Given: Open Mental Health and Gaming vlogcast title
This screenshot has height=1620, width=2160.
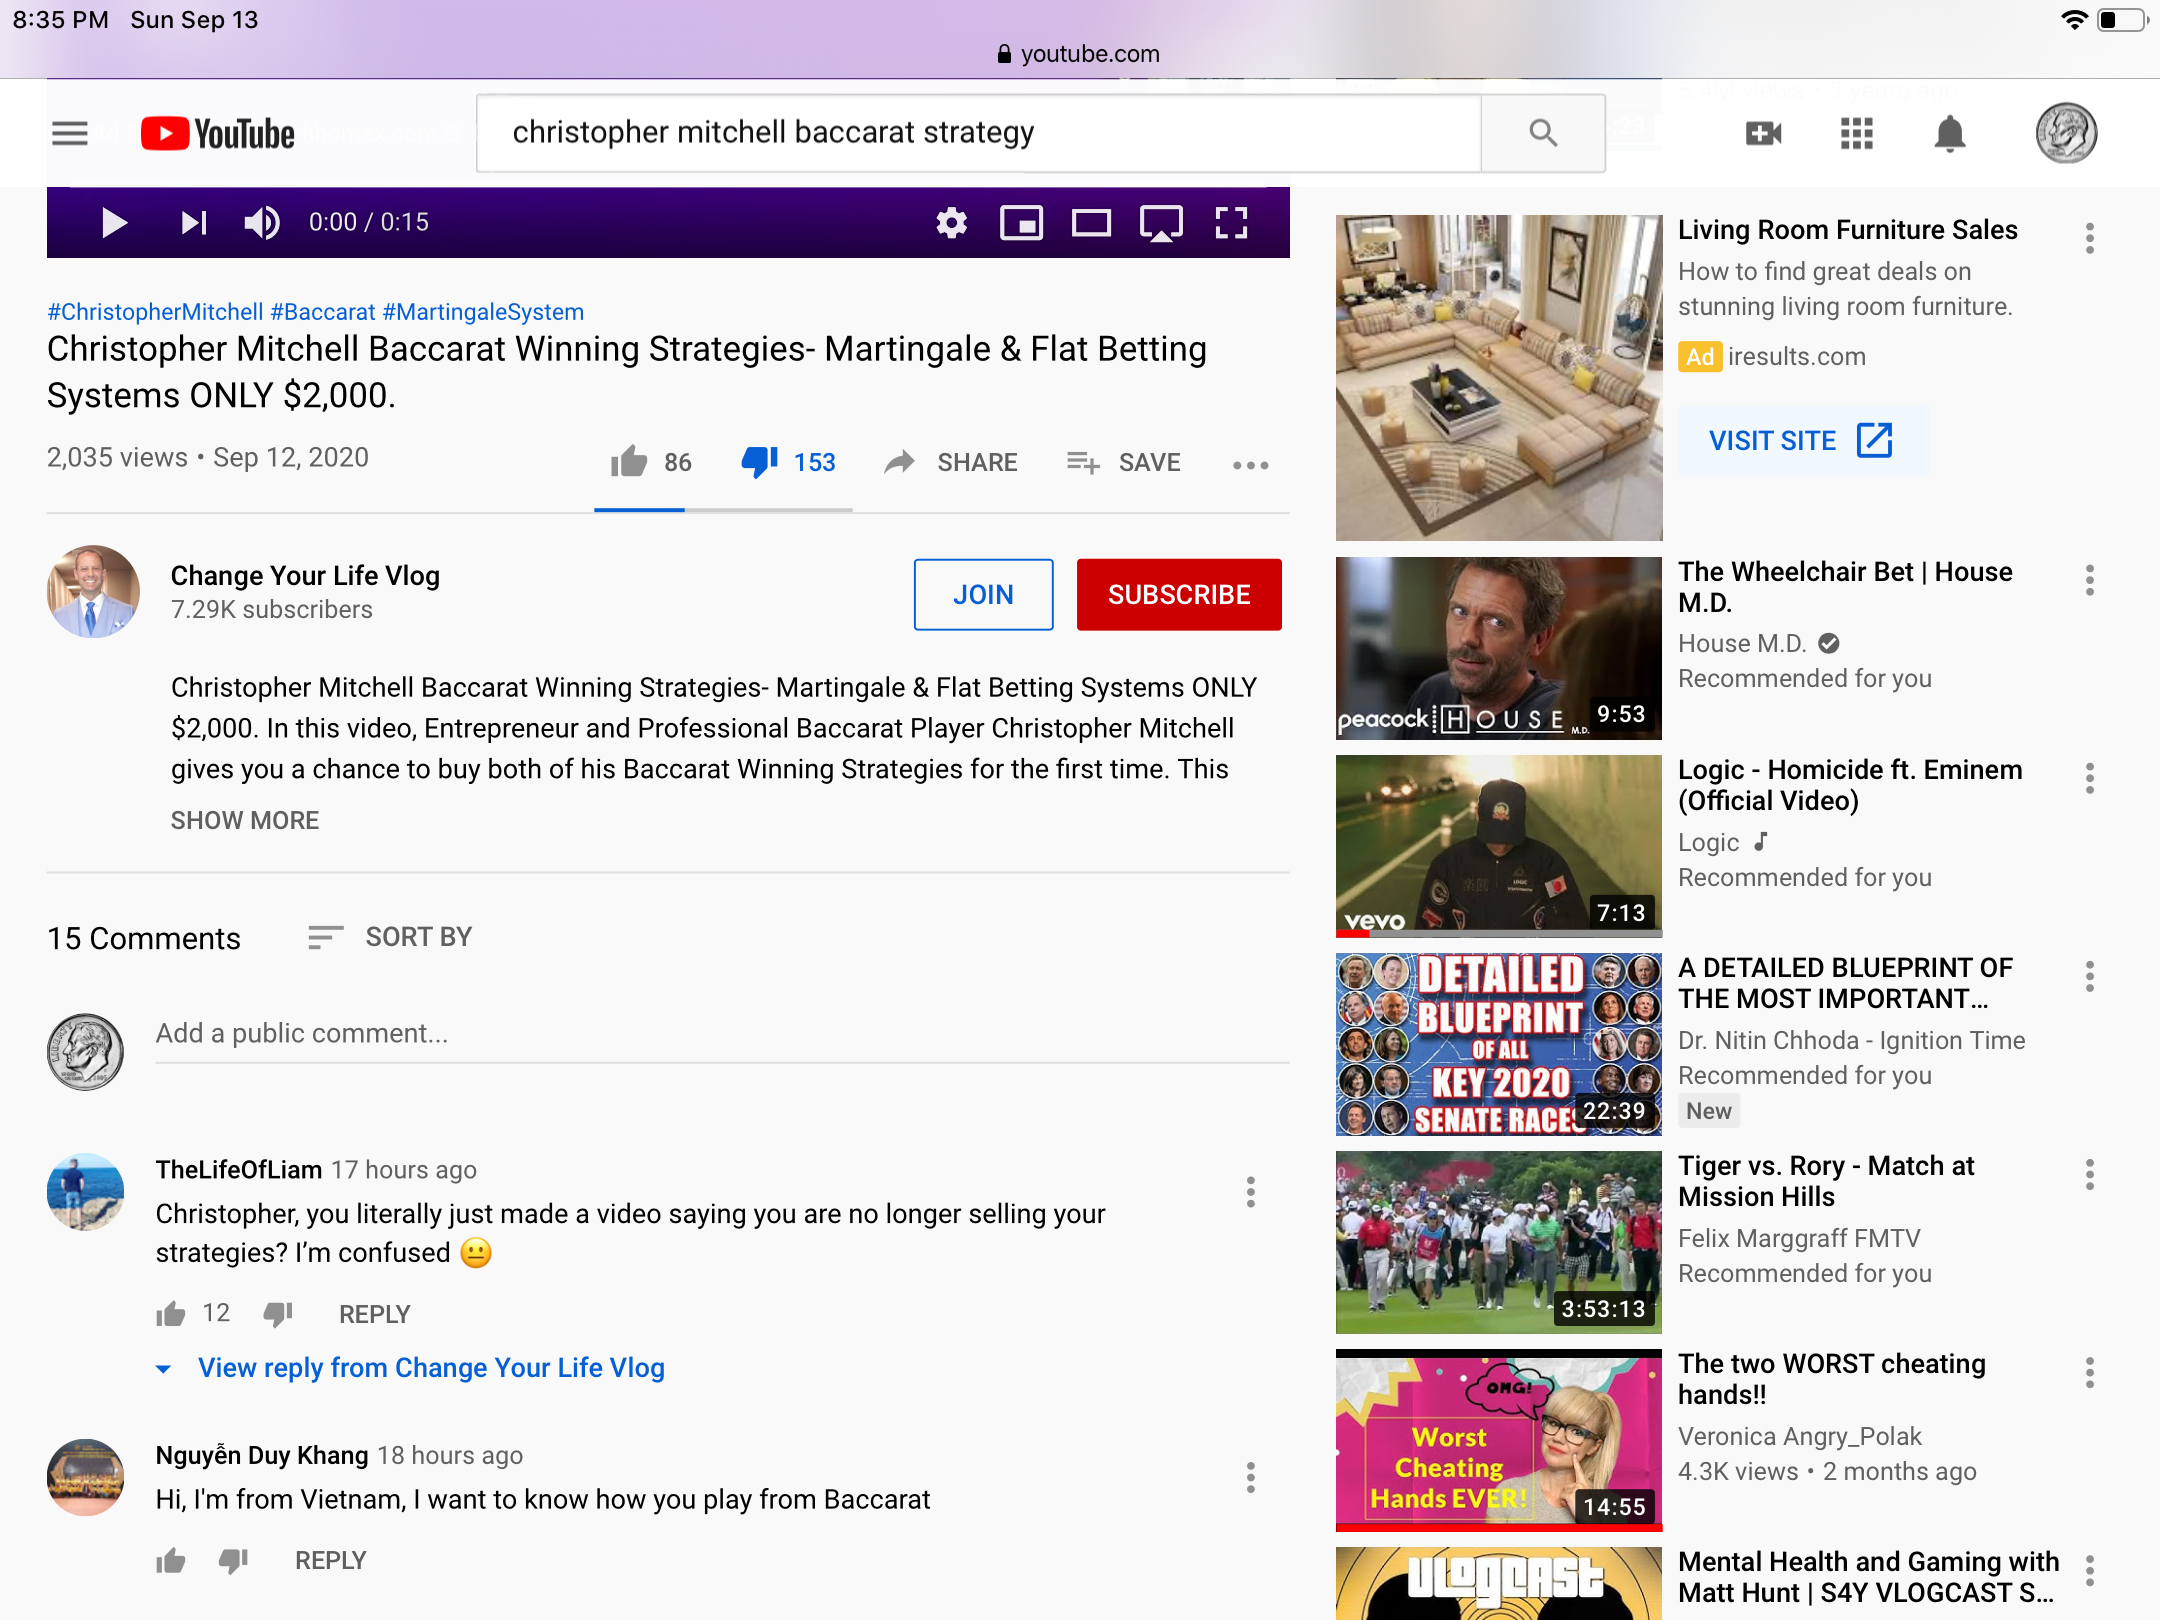Looking at the screenshot, I should click(x=1868, y=1577).
